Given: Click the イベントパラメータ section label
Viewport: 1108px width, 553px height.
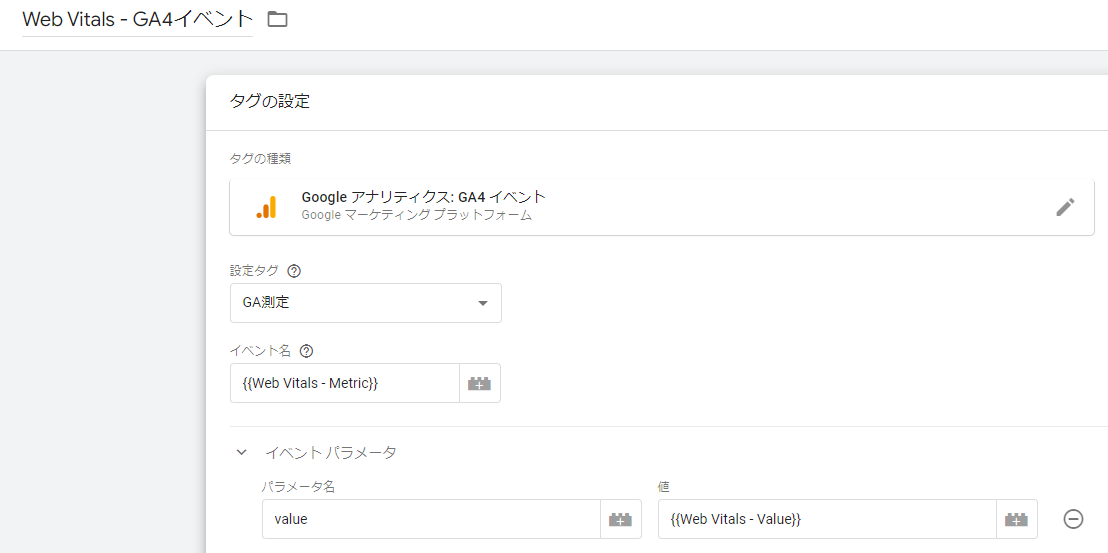Looking at the screenshot, I should pyautogui.click(x=330, y=453).
